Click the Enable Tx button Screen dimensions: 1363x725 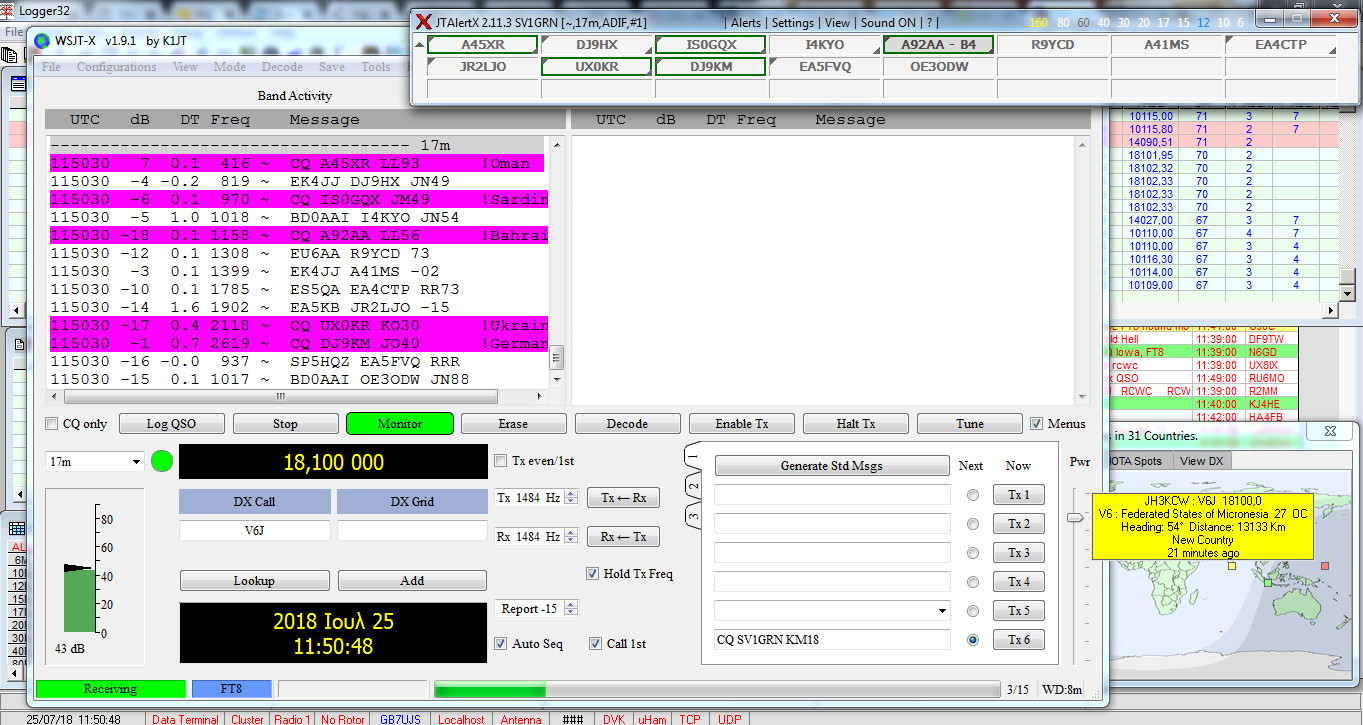tap(741, 424)
